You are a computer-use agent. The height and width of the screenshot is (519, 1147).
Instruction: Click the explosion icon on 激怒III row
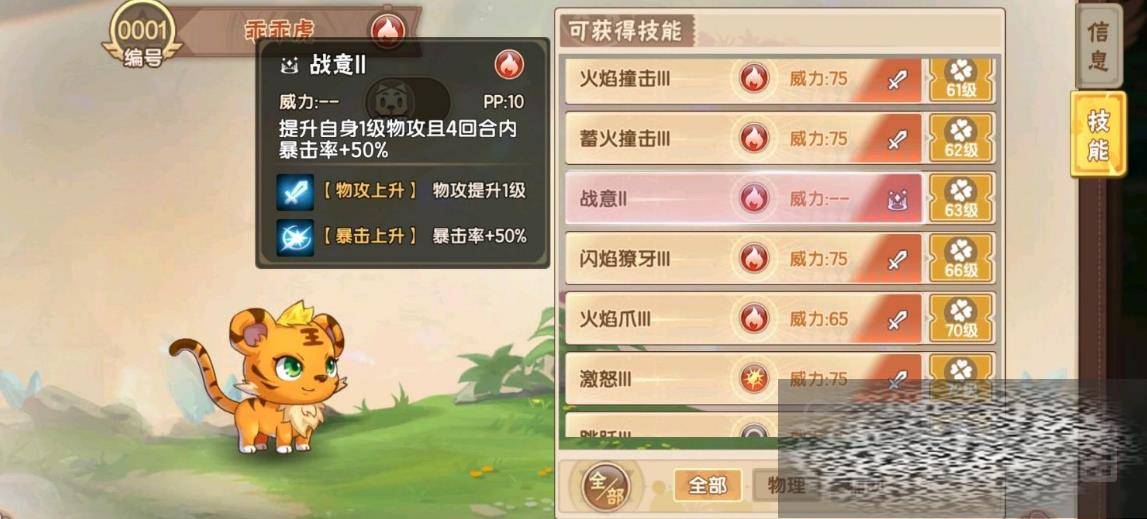(x=753, y=378)
